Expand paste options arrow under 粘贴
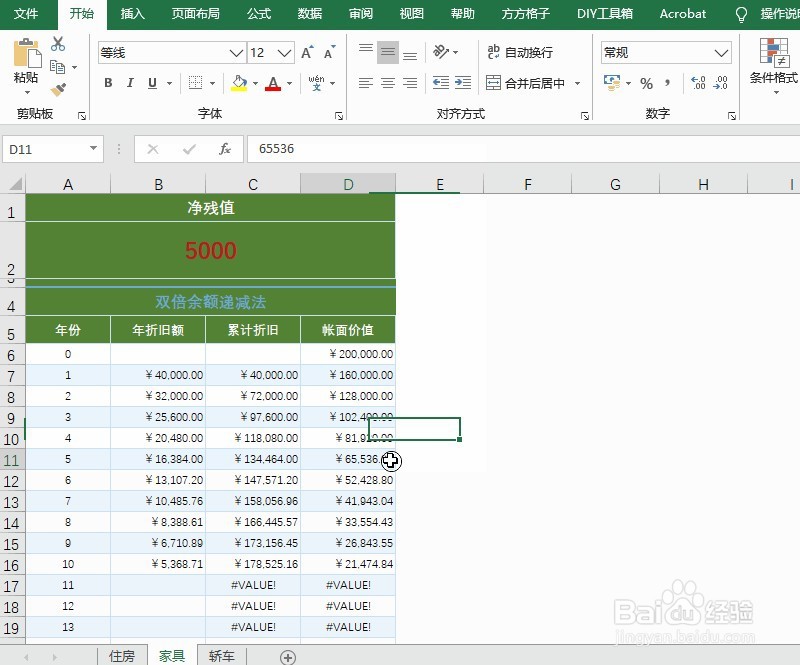The image size is (800, 665). [x=27, y=92]
